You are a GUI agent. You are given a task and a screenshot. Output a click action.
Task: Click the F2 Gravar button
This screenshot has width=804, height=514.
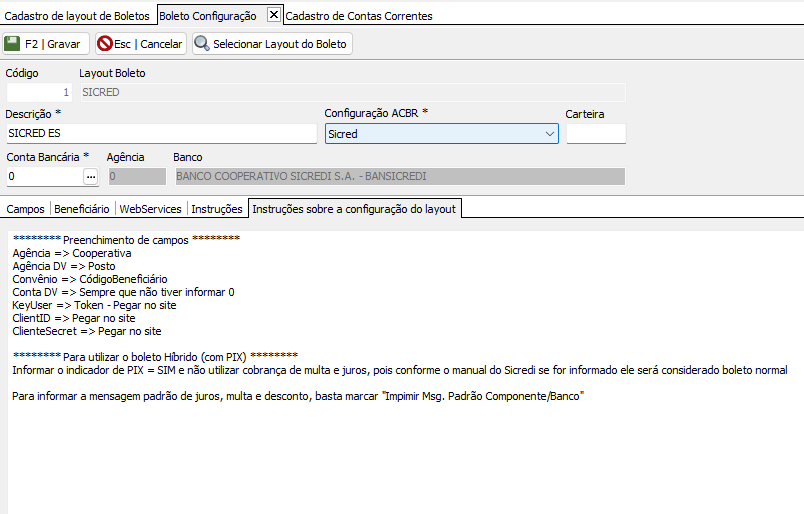coord(46,44)
